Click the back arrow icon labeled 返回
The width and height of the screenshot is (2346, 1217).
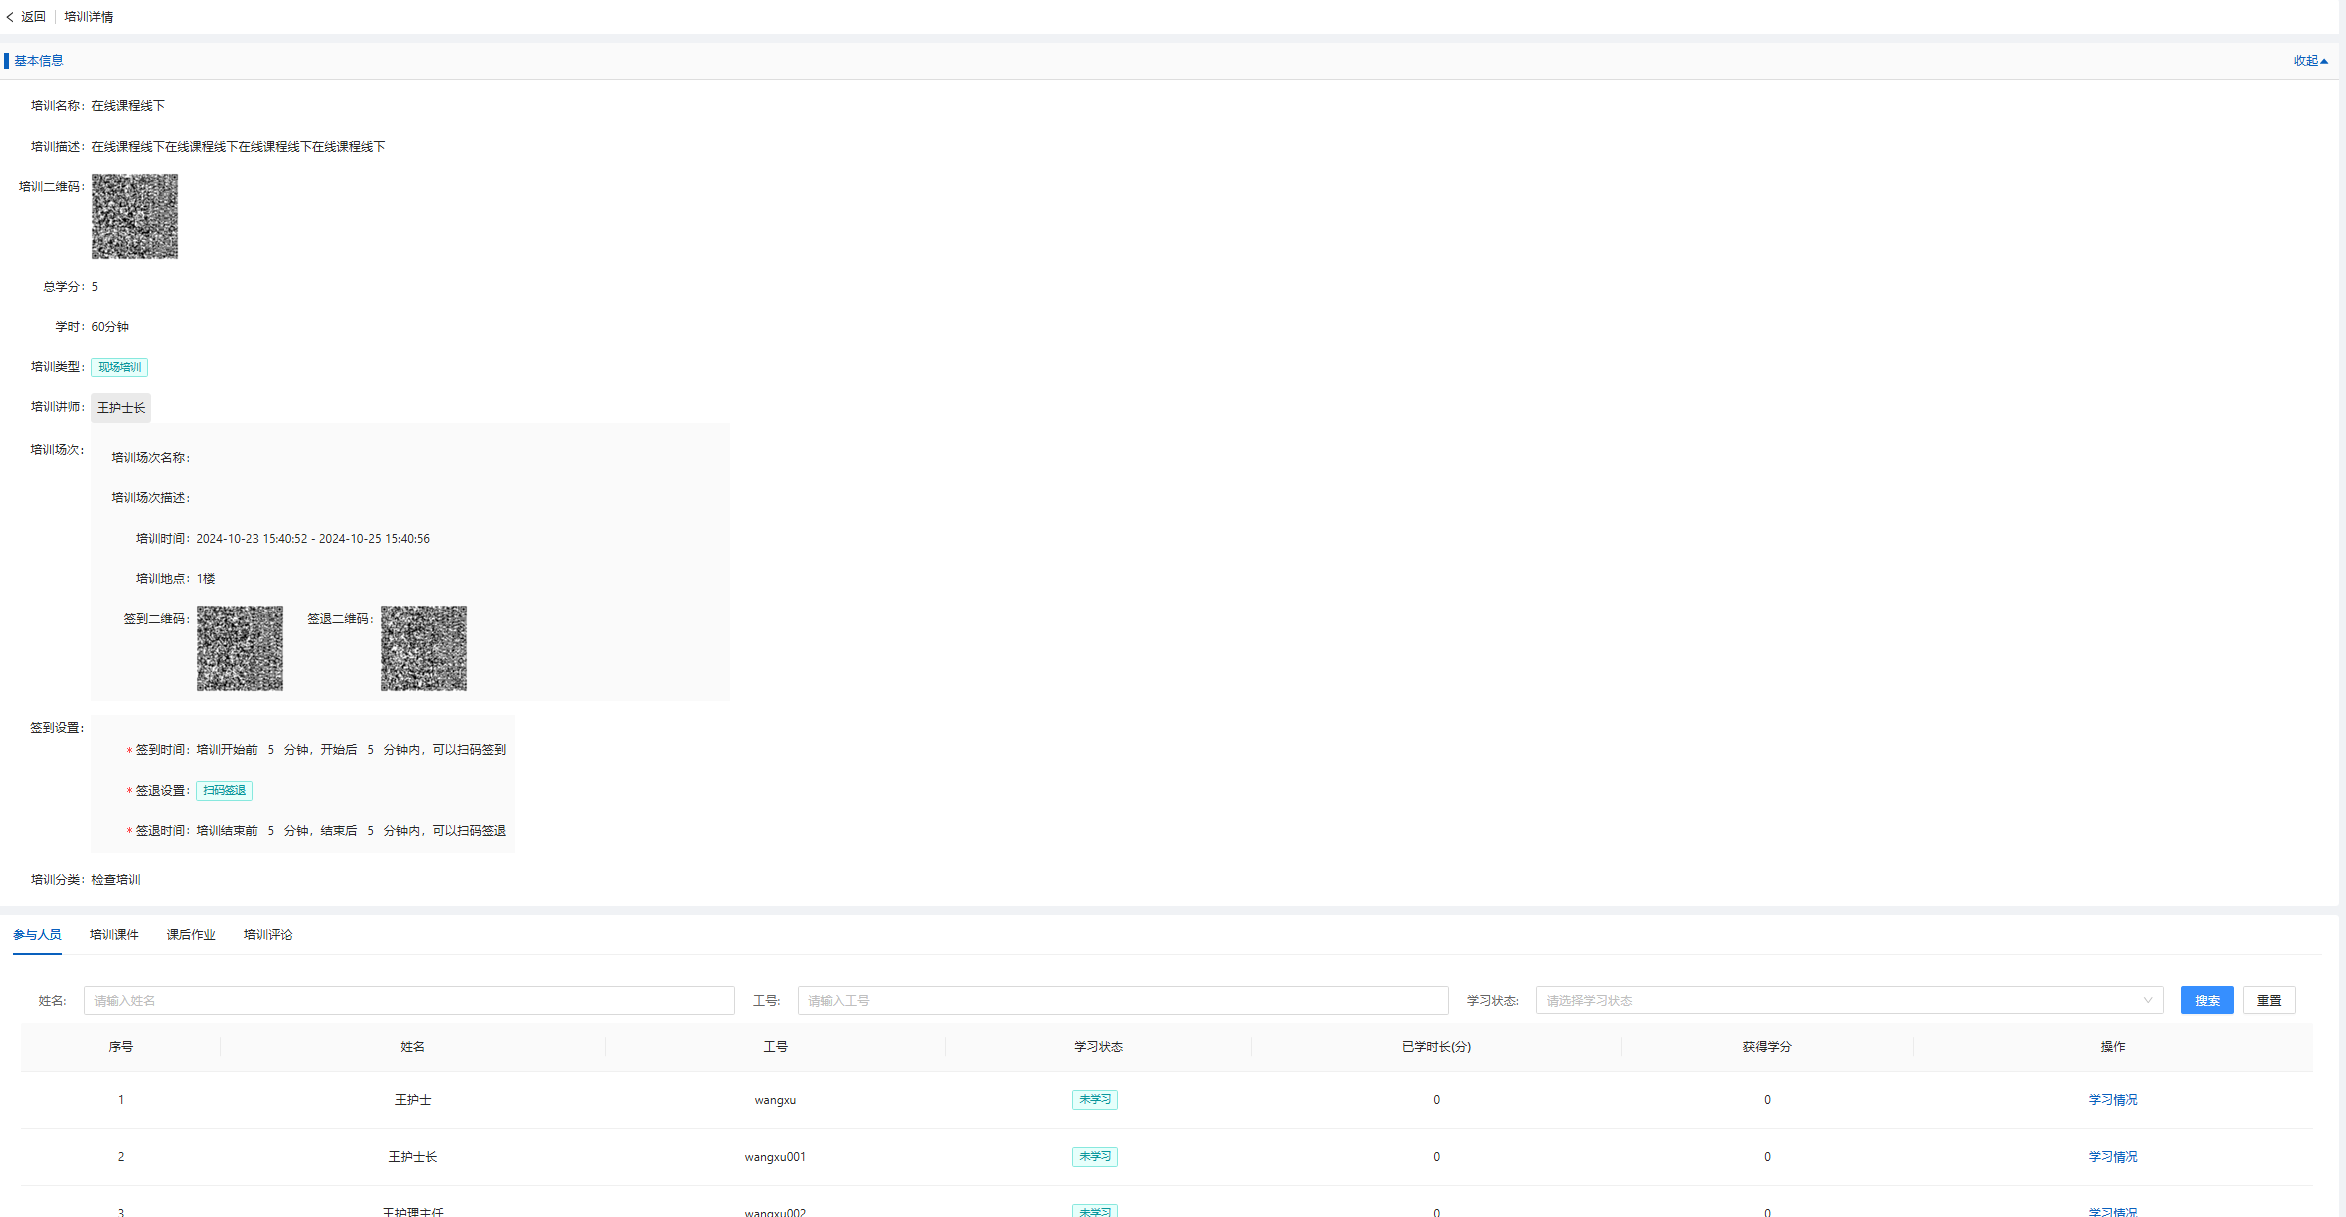12,17
